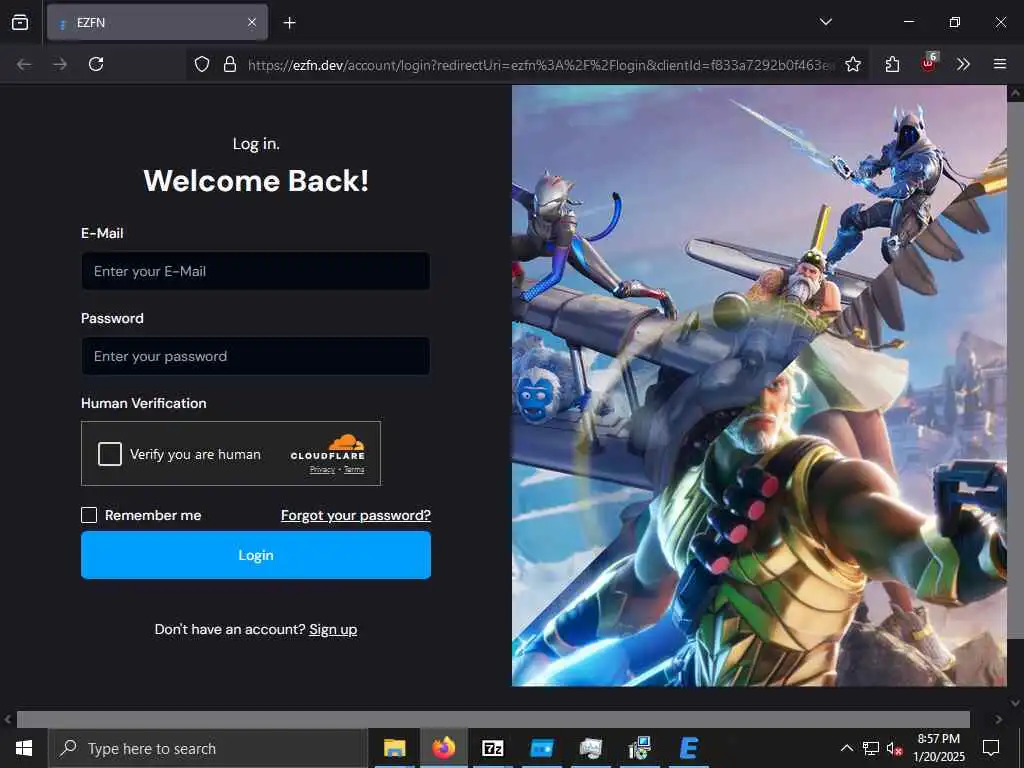This screenshot has width=1024, height=768.
Task: Open the Windows Start menu
Action: [24, 748]
